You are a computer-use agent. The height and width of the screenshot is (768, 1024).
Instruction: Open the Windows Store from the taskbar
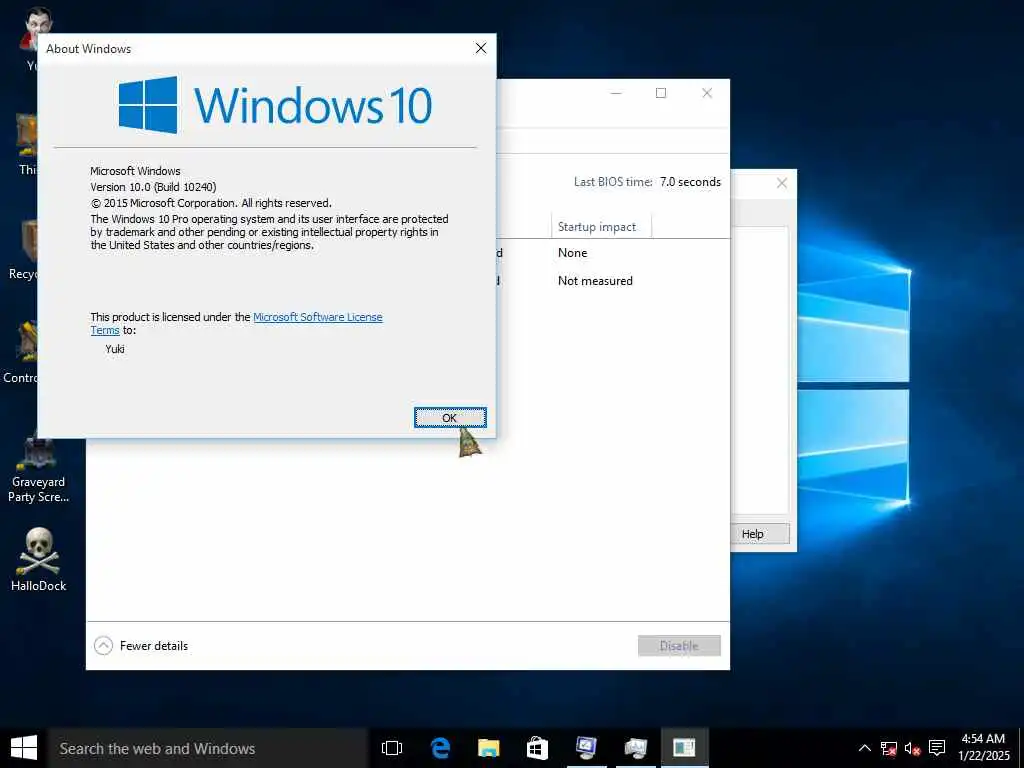point(537,748)
